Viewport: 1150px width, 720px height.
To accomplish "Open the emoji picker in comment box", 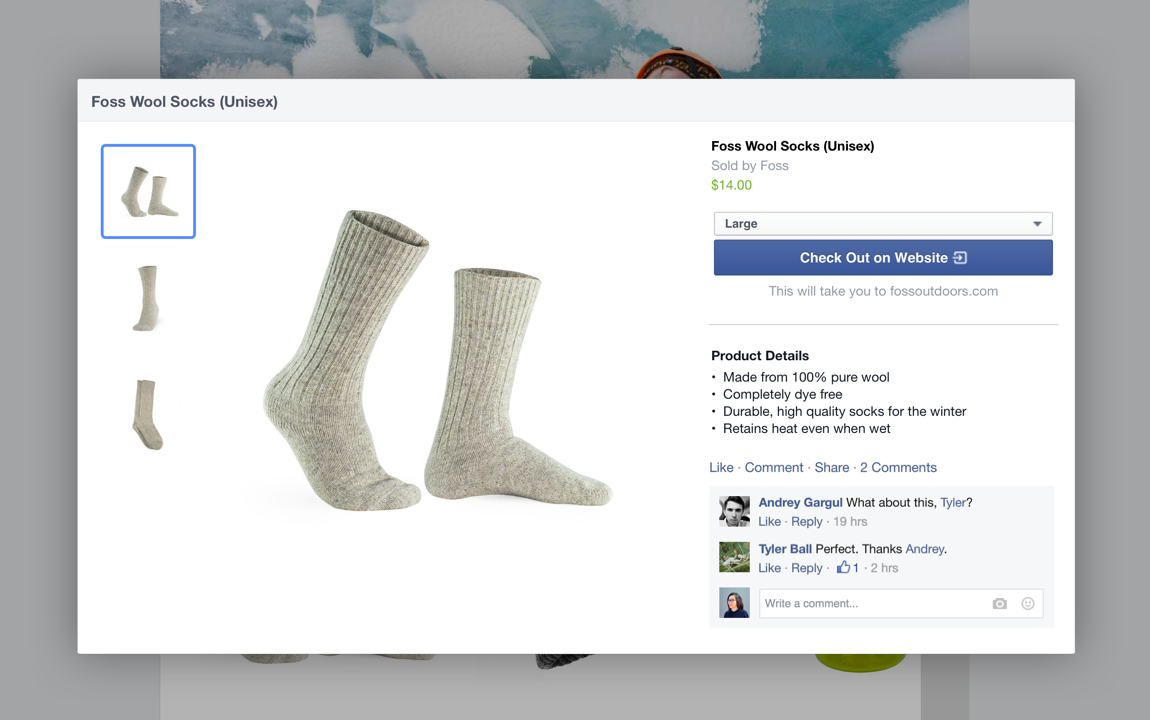I will (x=1028, y=603).
